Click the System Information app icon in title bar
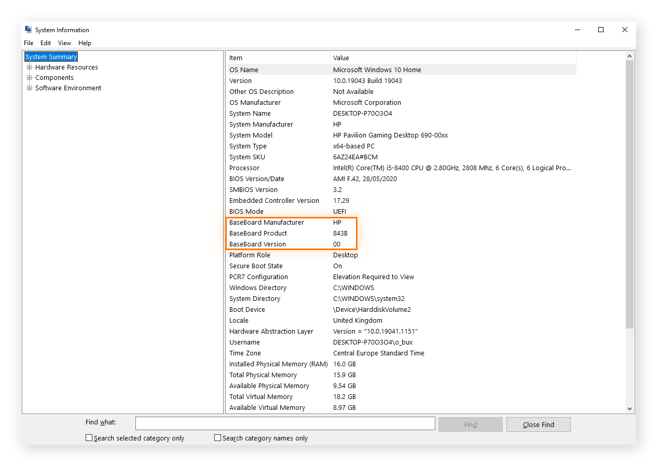This screenshot has height=468, width=660. click(x=28, y=29)
